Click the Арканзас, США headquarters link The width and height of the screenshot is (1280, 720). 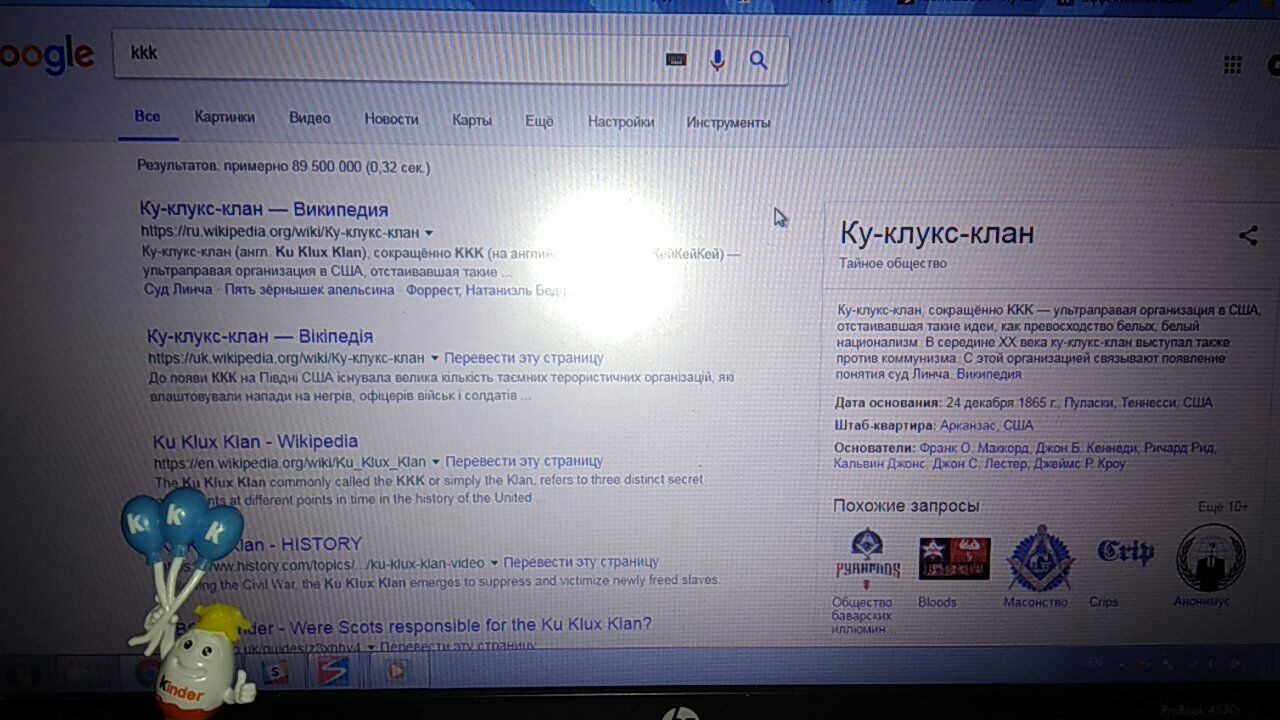pos(987,426)
